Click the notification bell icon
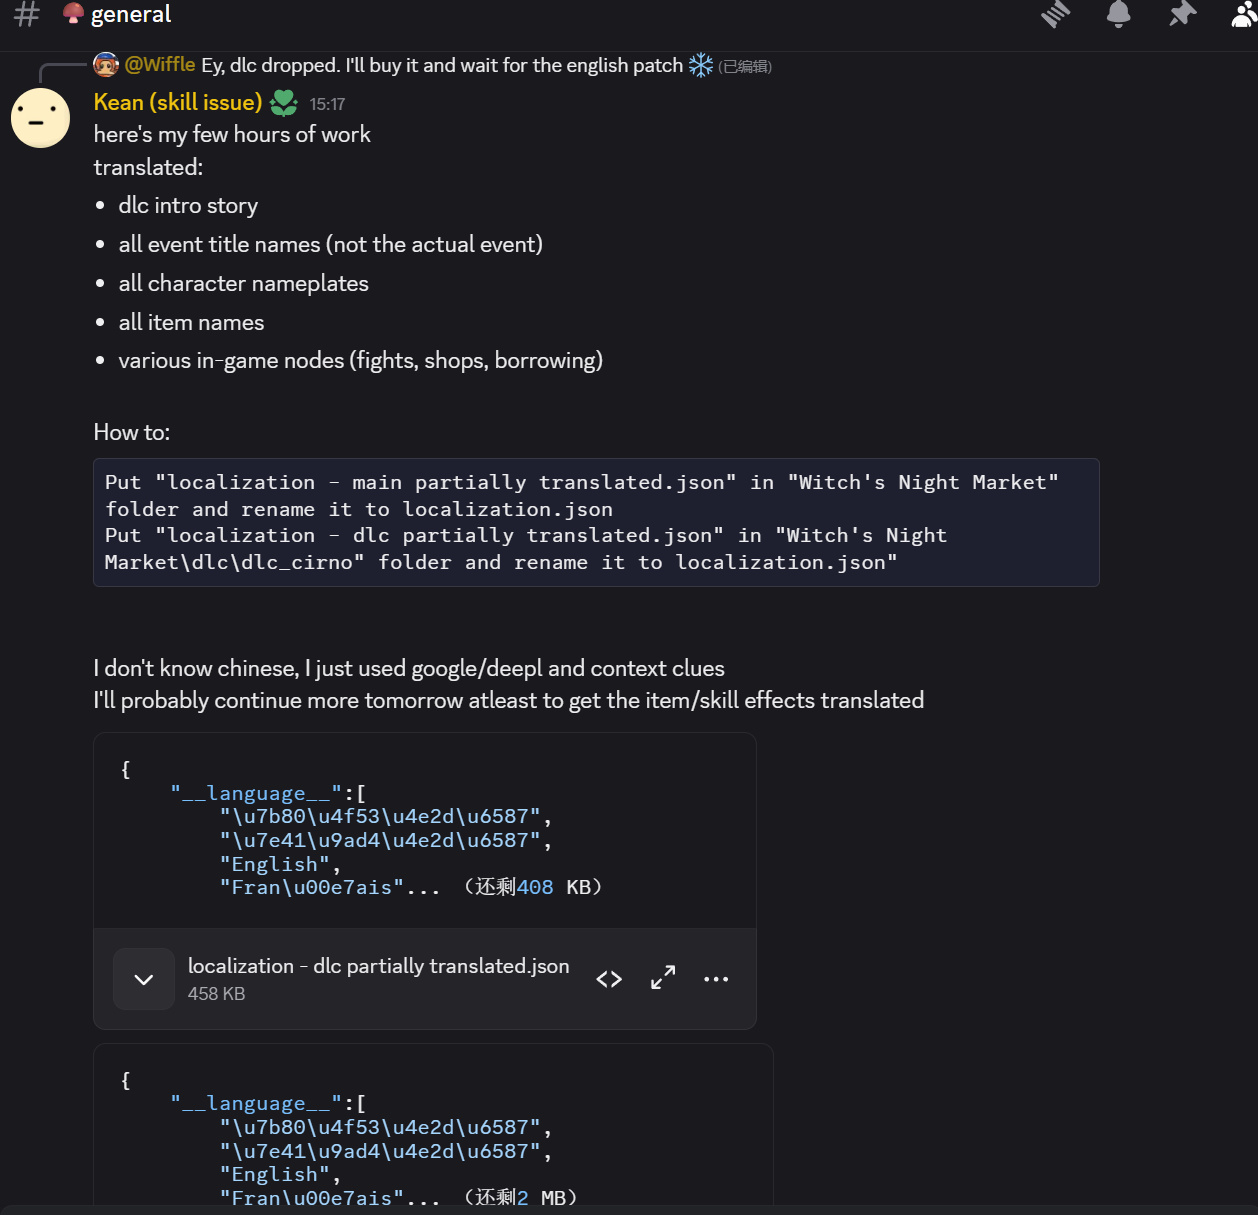This screenshot has width=1258, height=1215. click(1118, 15)
